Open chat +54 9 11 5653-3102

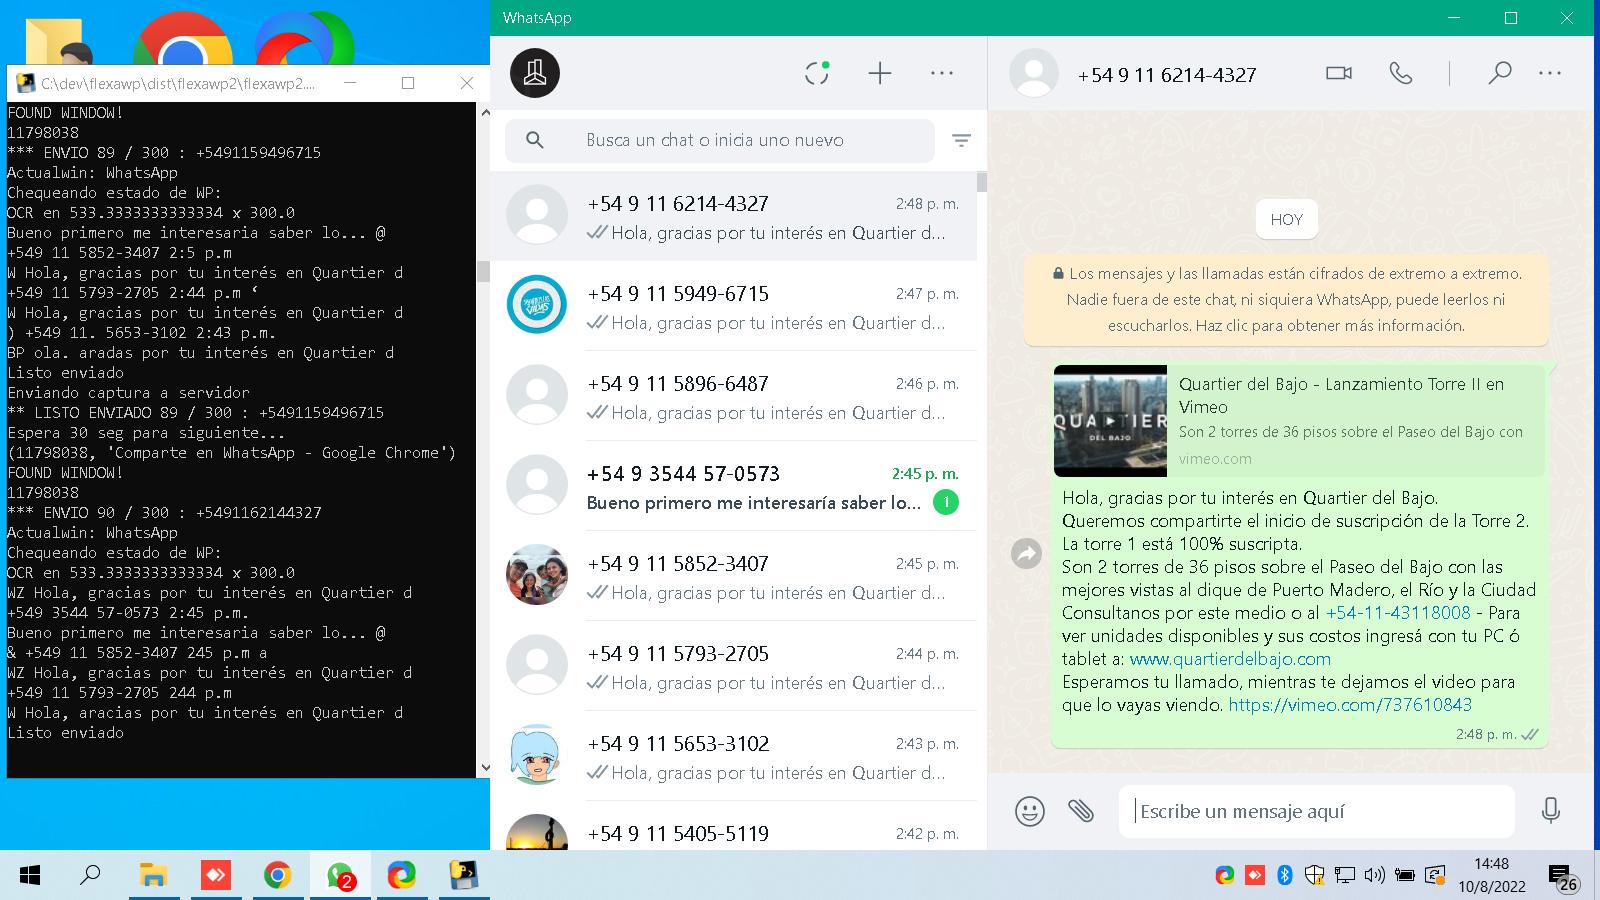point(733,756)
